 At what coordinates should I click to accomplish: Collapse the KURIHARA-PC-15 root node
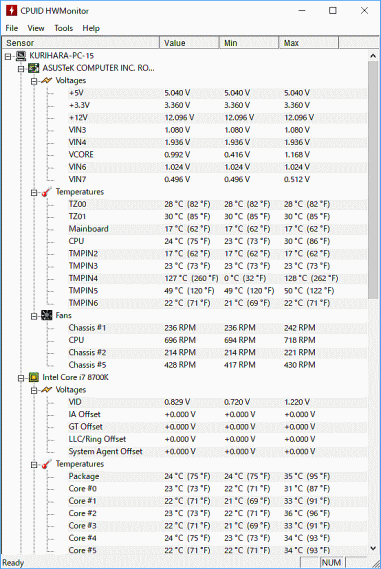[x=8, y=56]
